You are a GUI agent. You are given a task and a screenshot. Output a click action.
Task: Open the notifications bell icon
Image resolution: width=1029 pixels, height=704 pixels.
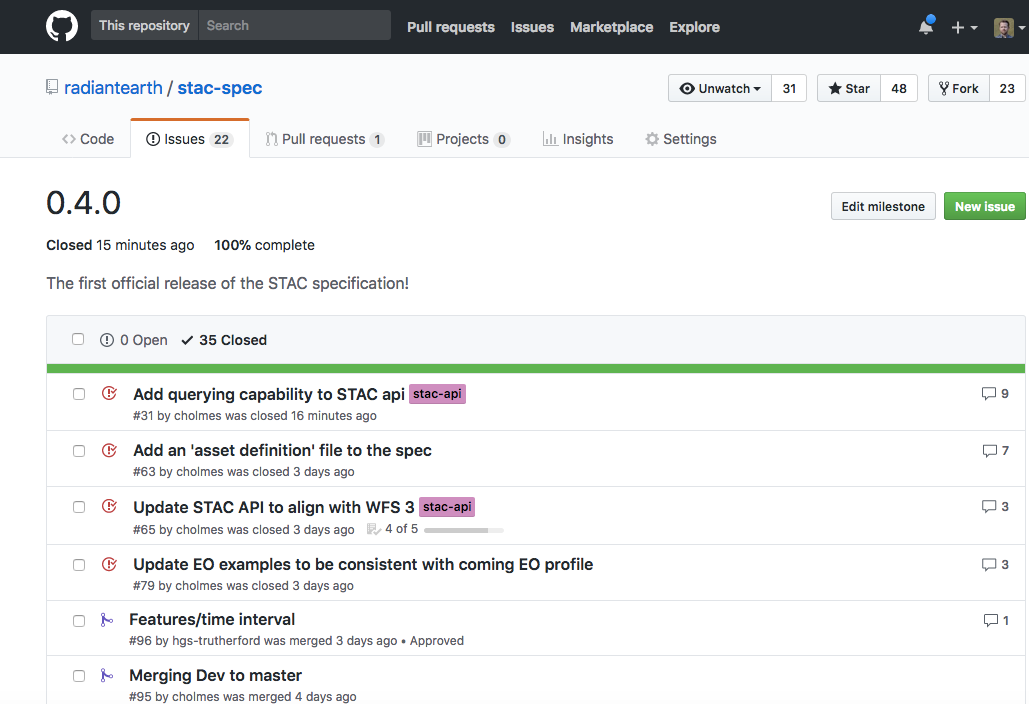click(x=926, y=26)
